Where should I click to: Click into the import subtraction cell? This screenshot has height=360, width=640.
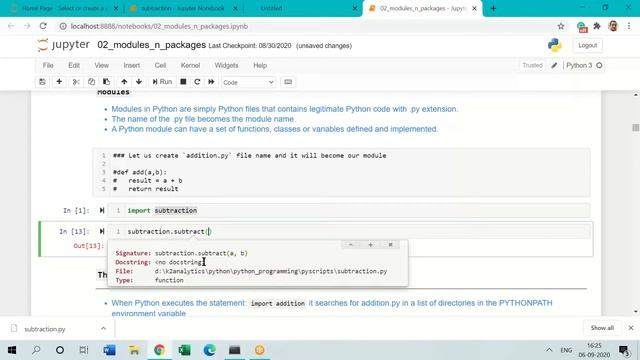[349, 211]
